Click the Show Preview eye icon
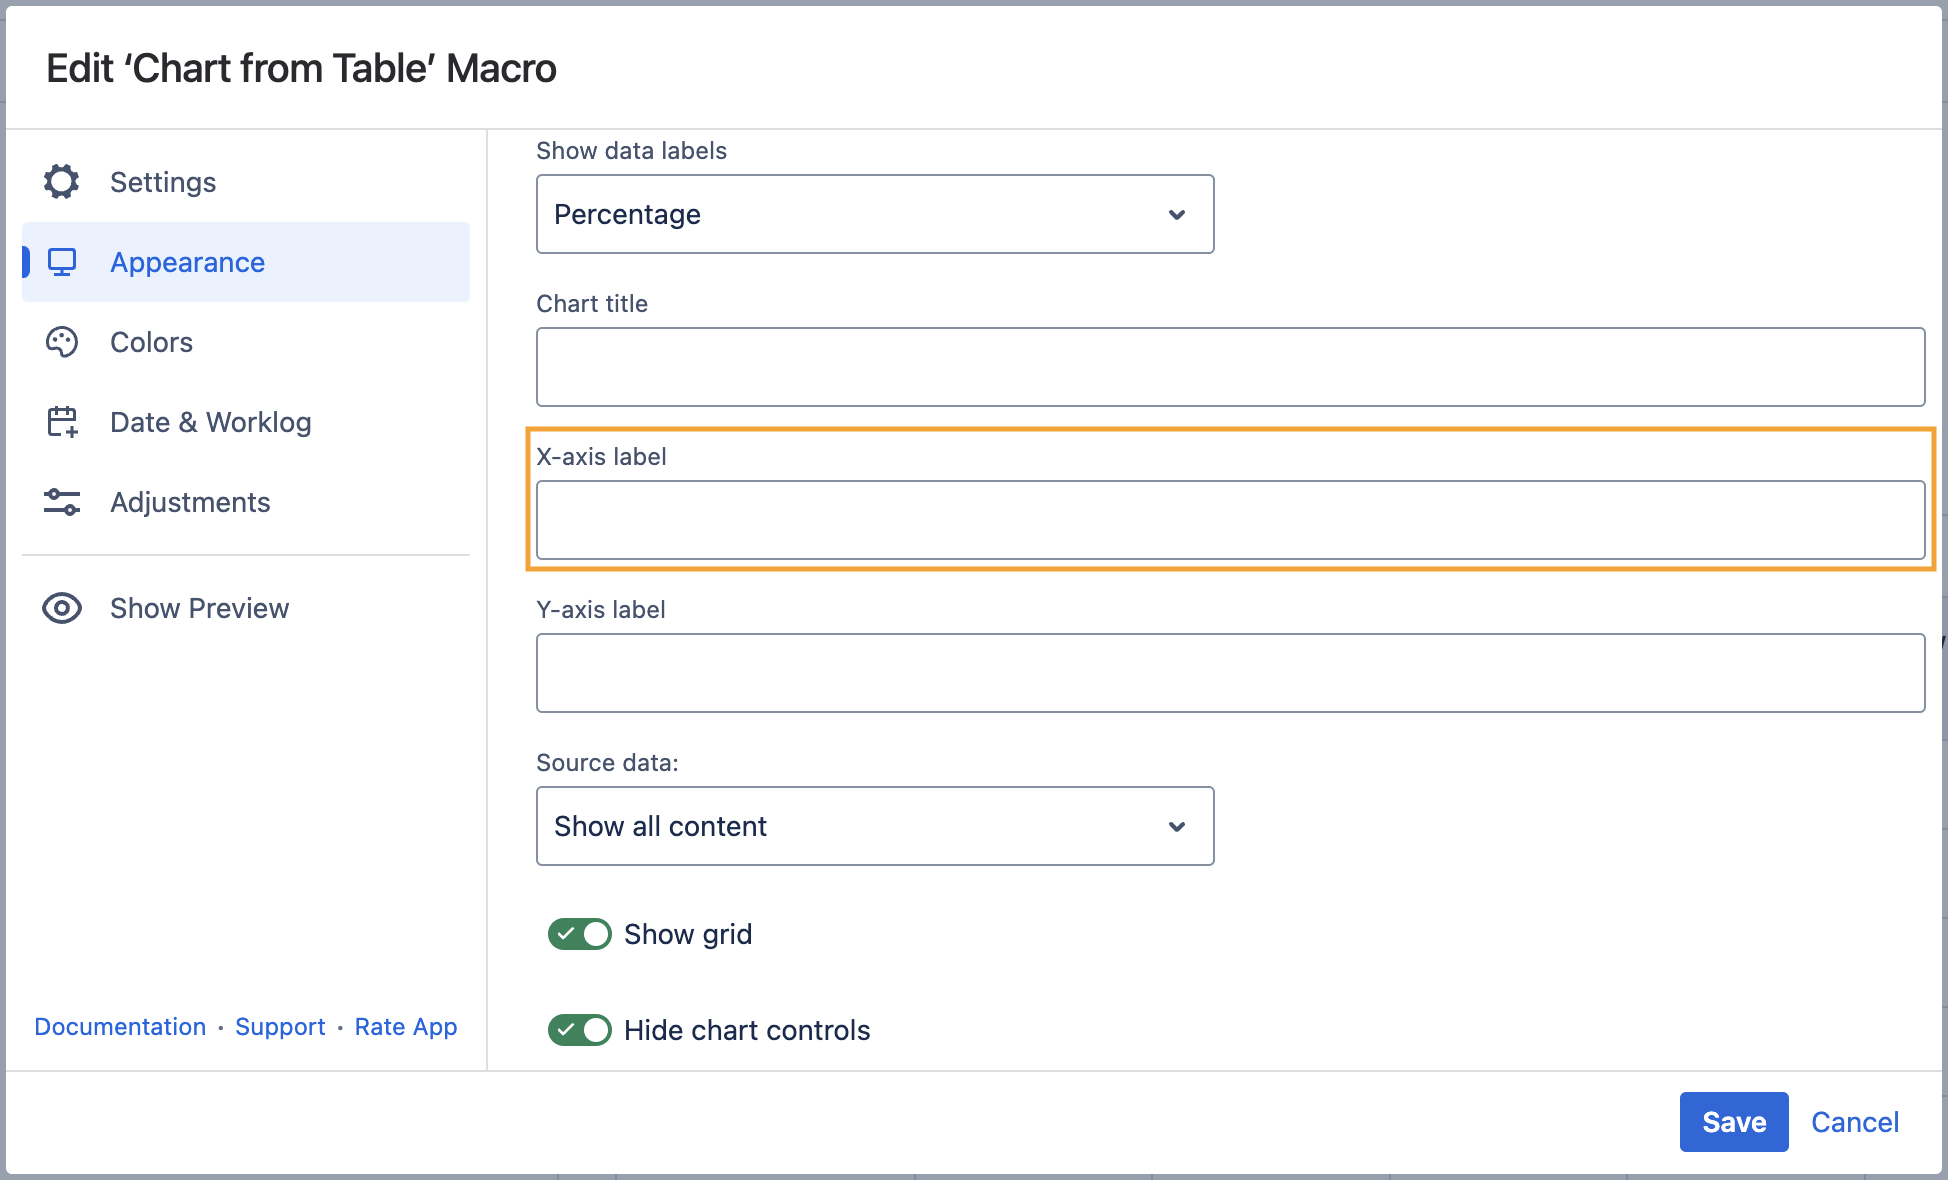Screen dimensions: 1948x1180 click(62, 608)
